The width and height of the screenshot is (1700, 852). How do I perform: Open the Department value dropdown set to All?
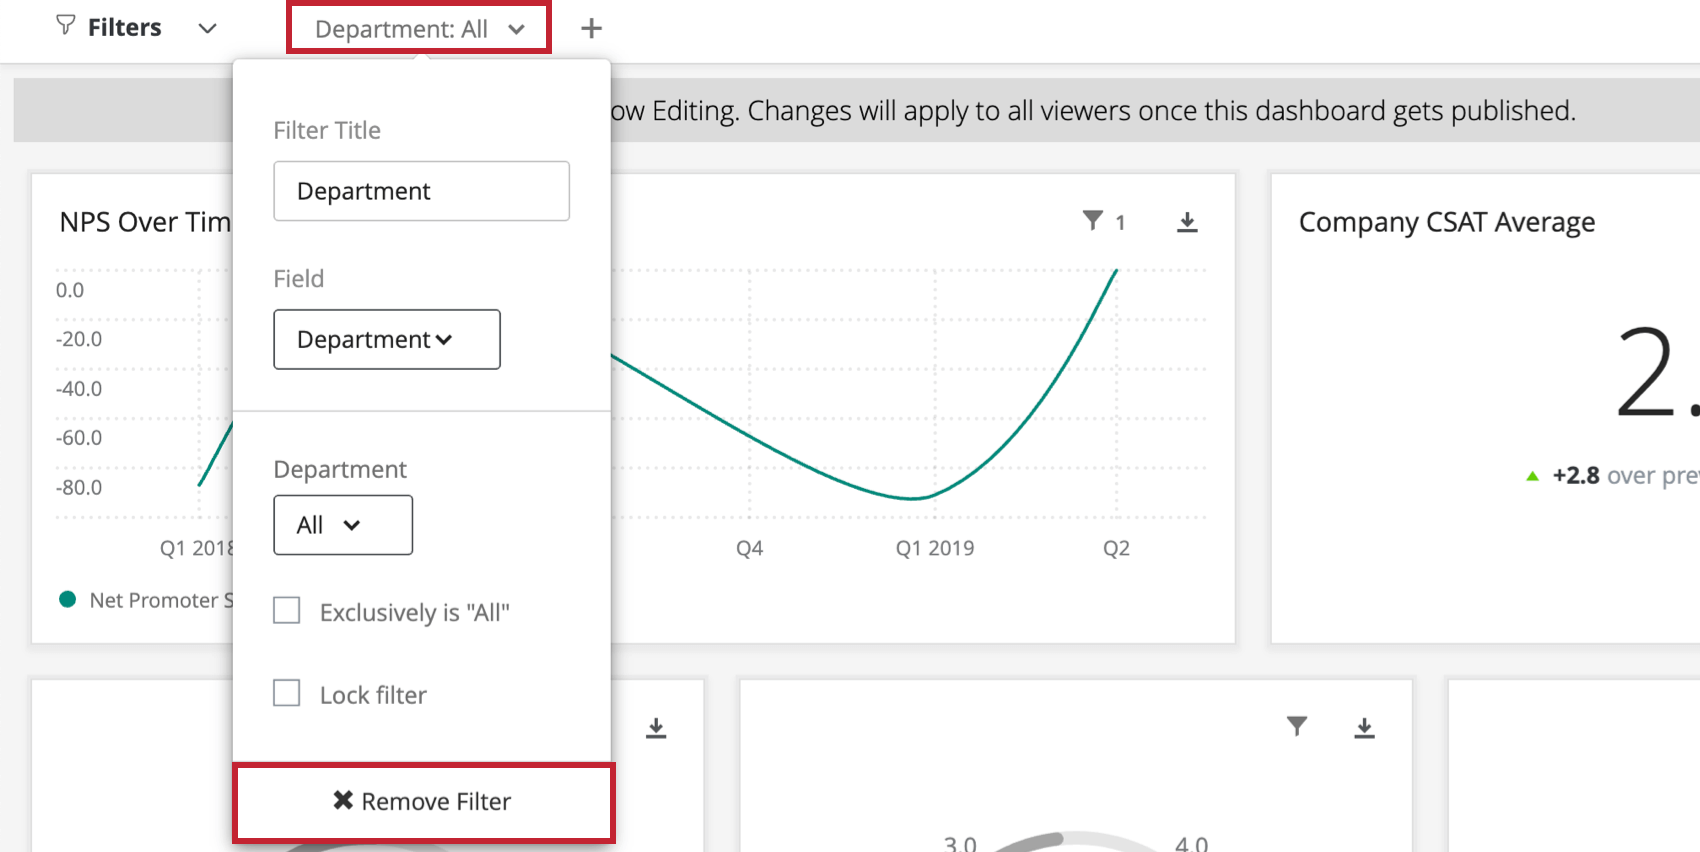pyautogui.click(x=343, y=524)
